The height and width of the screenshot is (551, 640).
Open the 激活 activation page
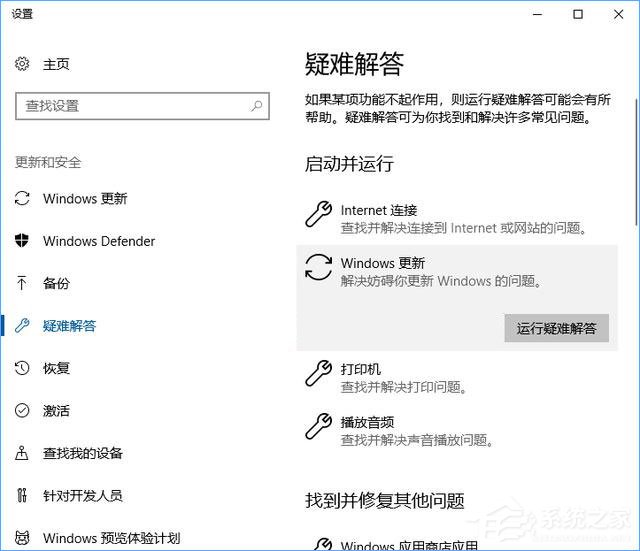click(56, 411)
